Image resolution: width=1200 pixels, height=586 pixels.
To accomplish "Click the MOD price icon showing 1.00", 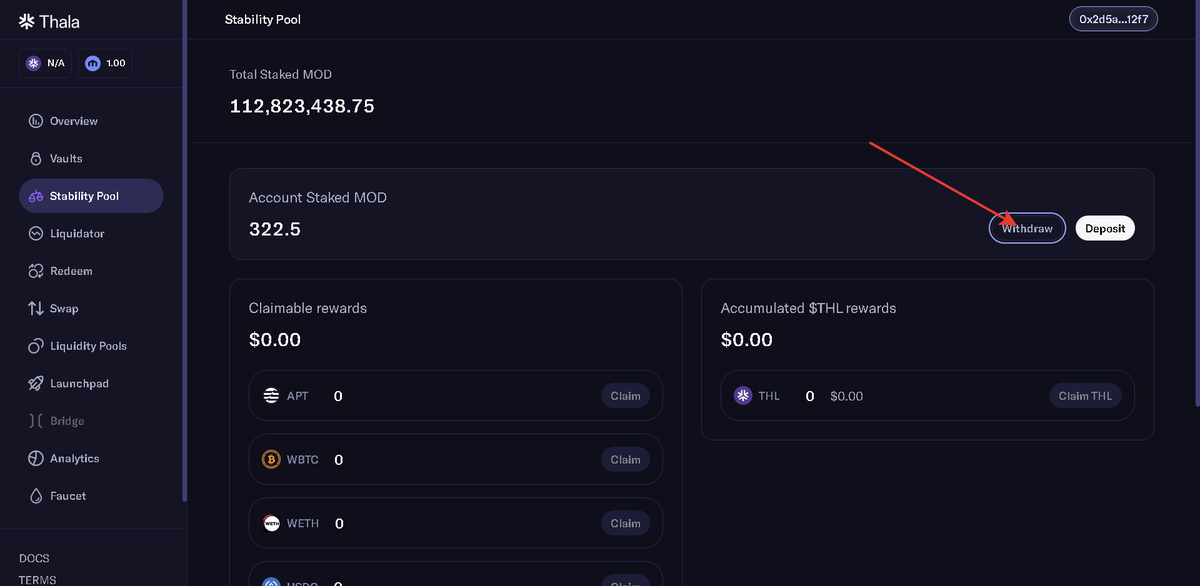I will point(93,63).
